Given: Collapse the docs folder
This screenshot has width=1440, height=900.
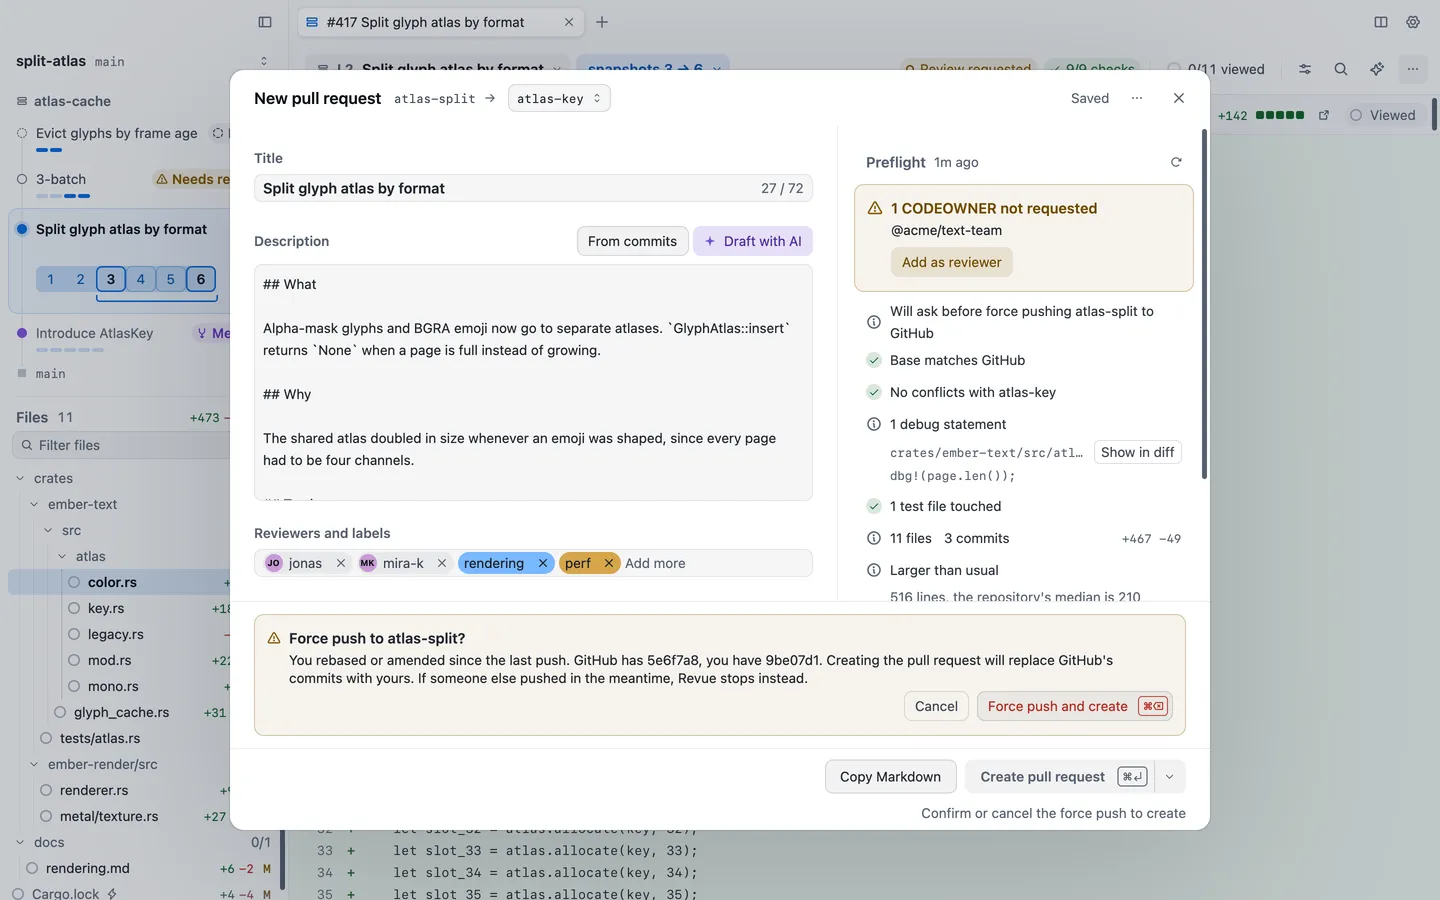Looking at the screenshot, I should pyautogui.click(x=20, y=842).
